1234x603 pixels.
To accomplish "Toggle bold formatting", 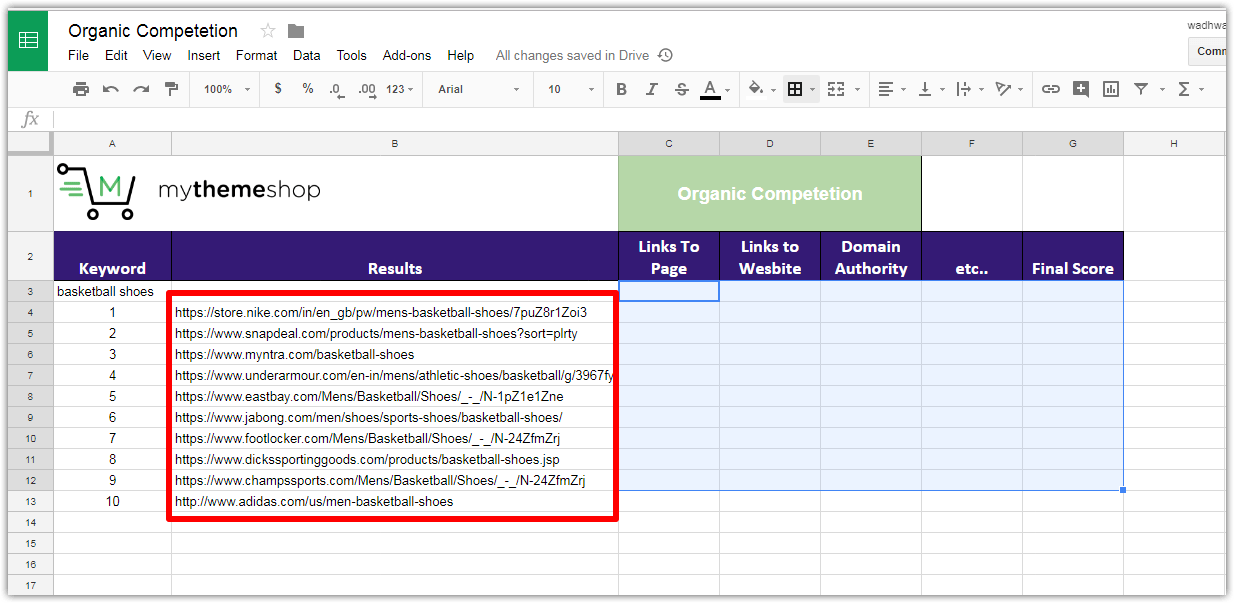I will click(622, 89).
